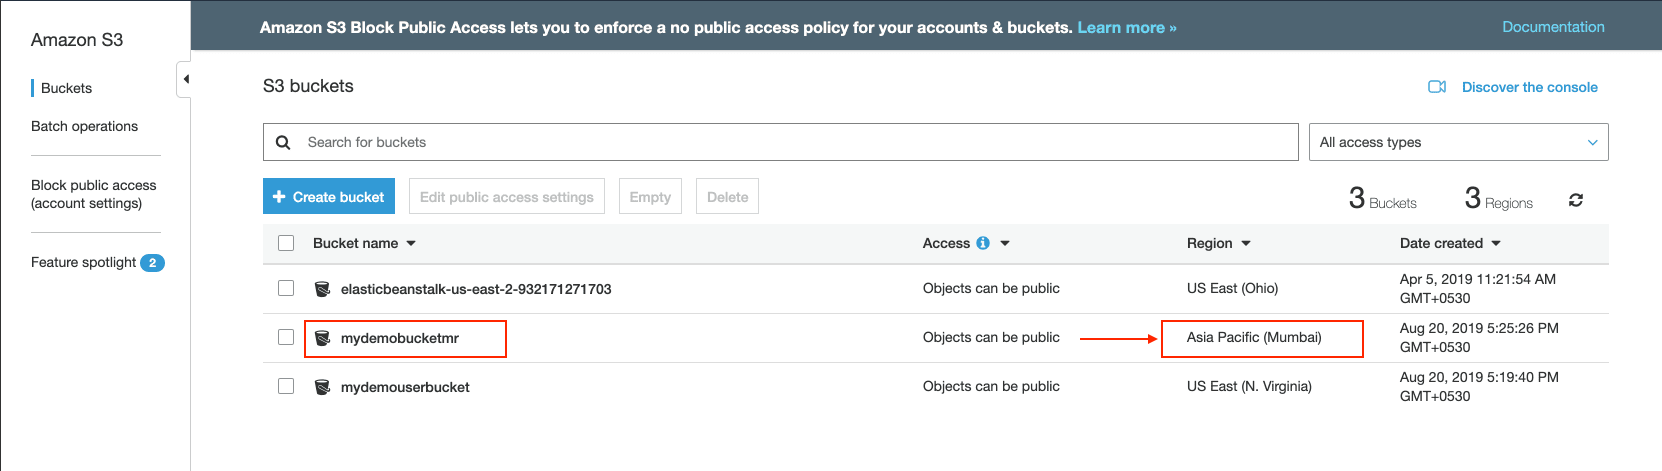Image resolution: width=1662 pixels, height=471 pixels.
Task: Follow the Learn more link in the banner
Action: click(1127, 28)
